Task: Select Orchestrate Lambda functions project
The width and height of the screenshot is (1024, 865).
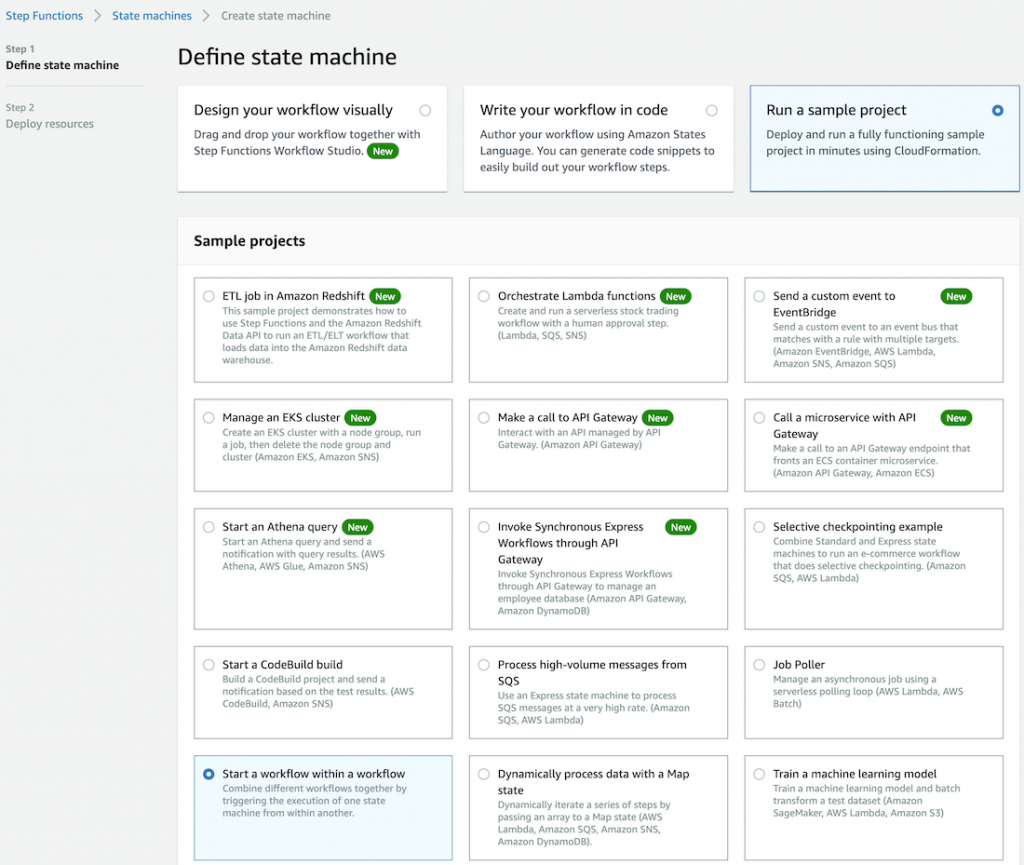Action: coord(483,296)
